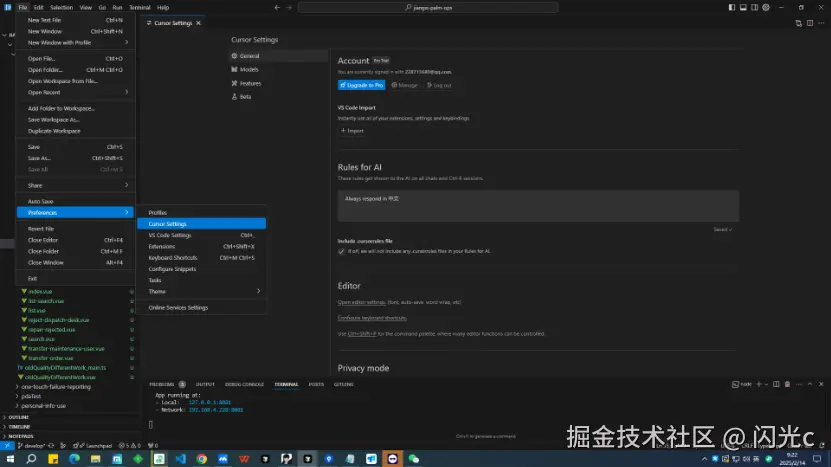The width and height of the screenshot is (831, 467).
Task: Open new terminal profile dropdown arrow
Action: pyautogui.click(x=766, y=384)
